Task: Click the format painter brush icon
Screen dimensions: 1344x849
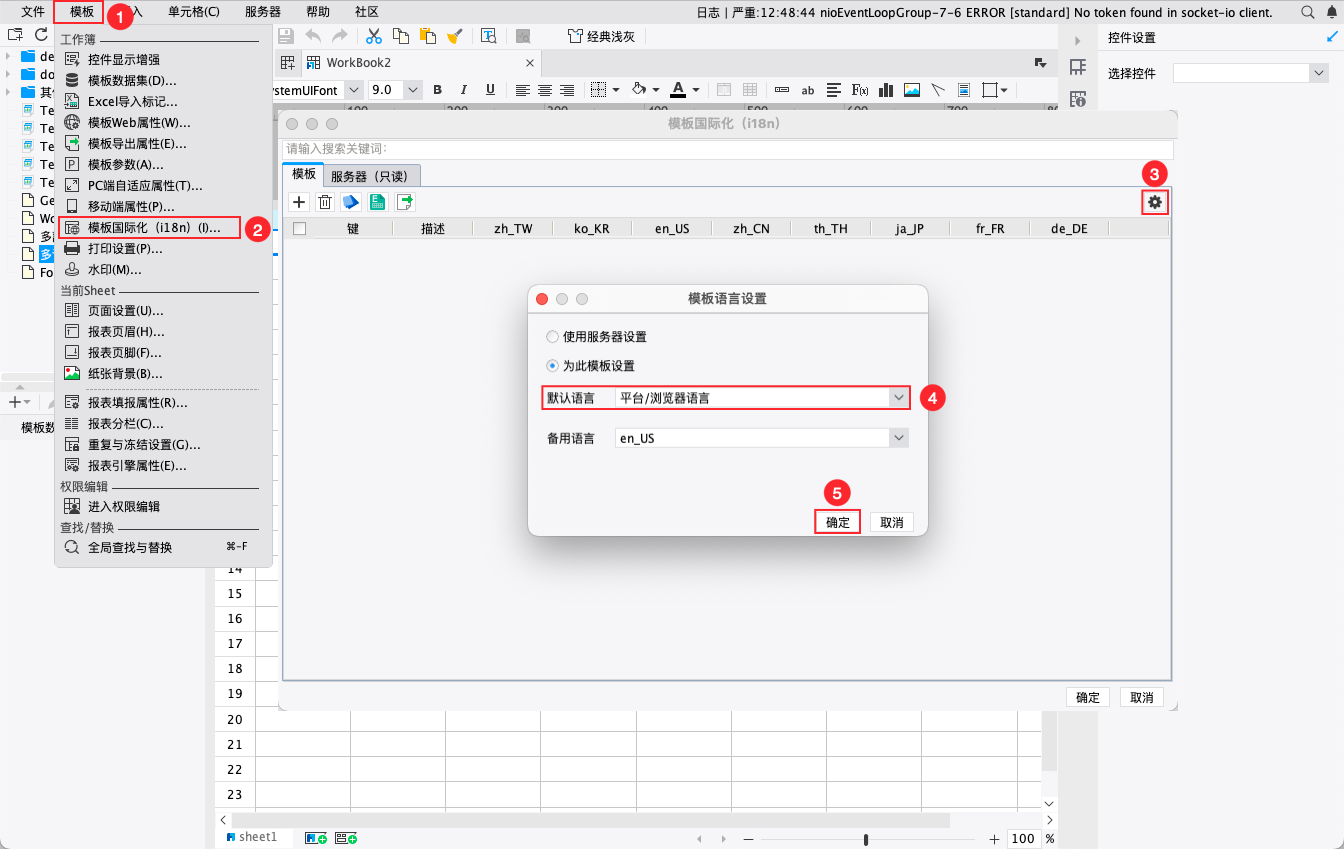Action: point(455,36)
